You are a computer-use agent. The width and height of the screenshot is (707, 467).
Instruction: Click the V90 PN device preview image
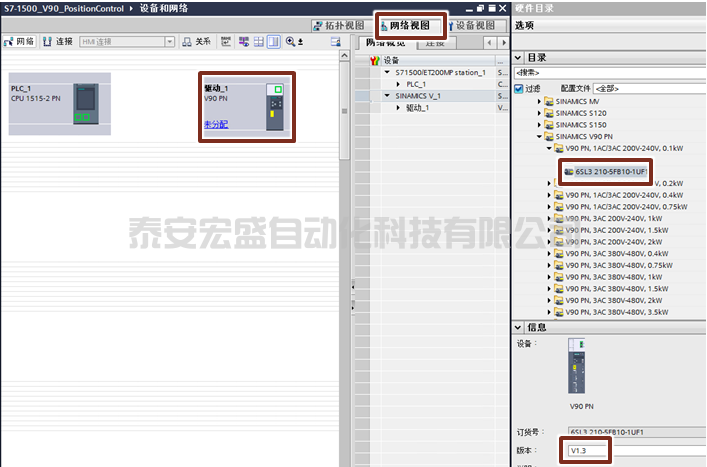[x=577, y=366]
